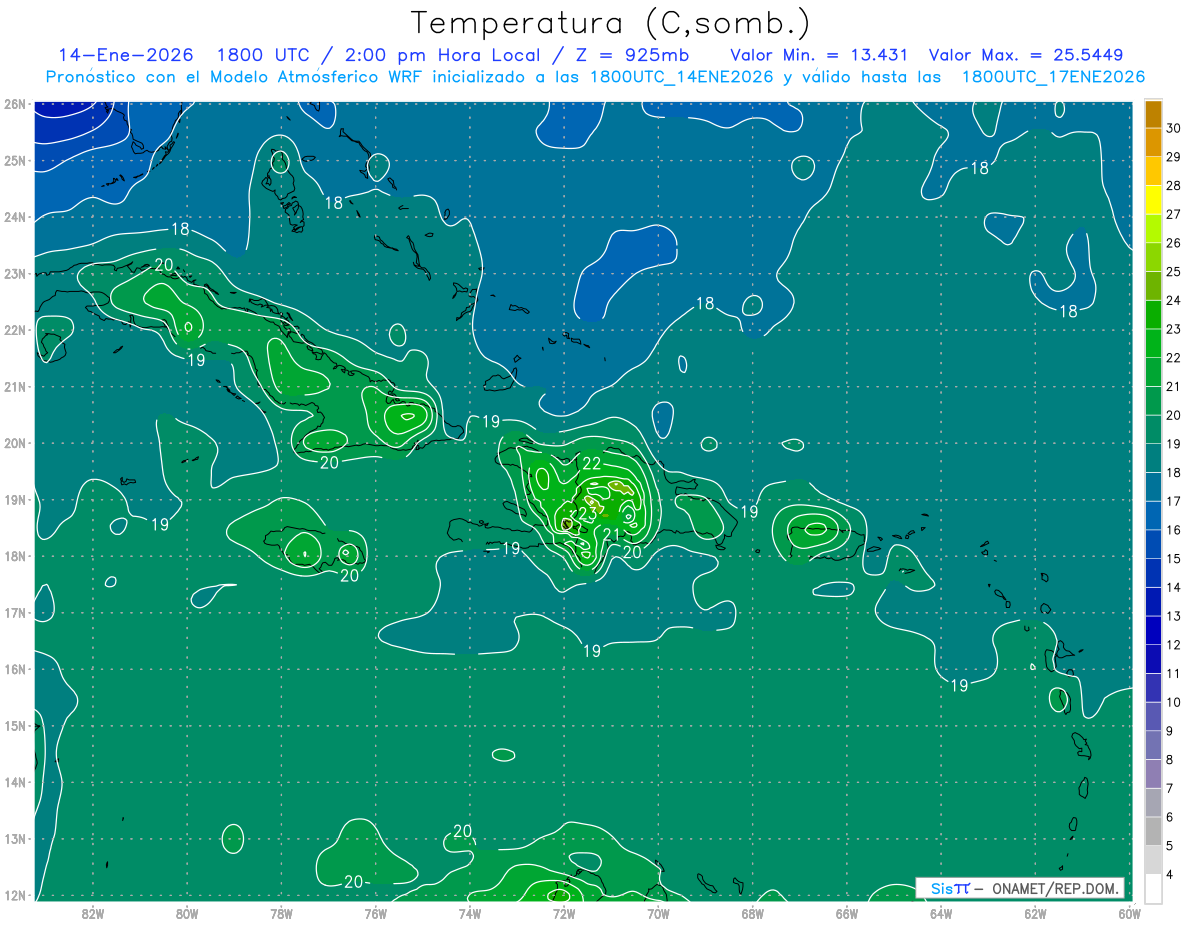Click the 70W longitude tick label

(x=658, y=912)
